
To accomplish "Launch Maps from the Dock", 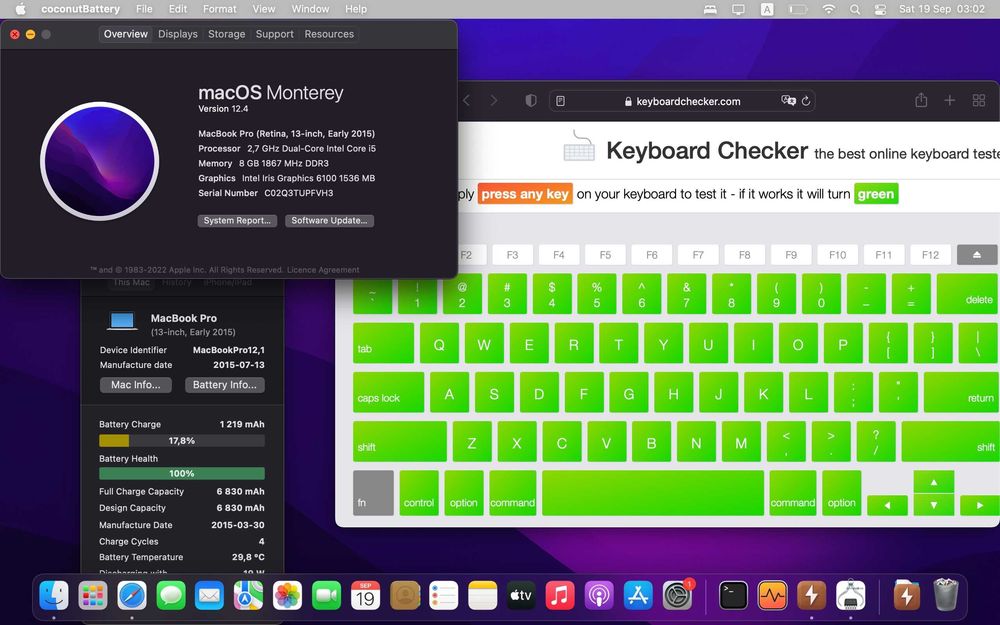I will click(x=249, y=596).
